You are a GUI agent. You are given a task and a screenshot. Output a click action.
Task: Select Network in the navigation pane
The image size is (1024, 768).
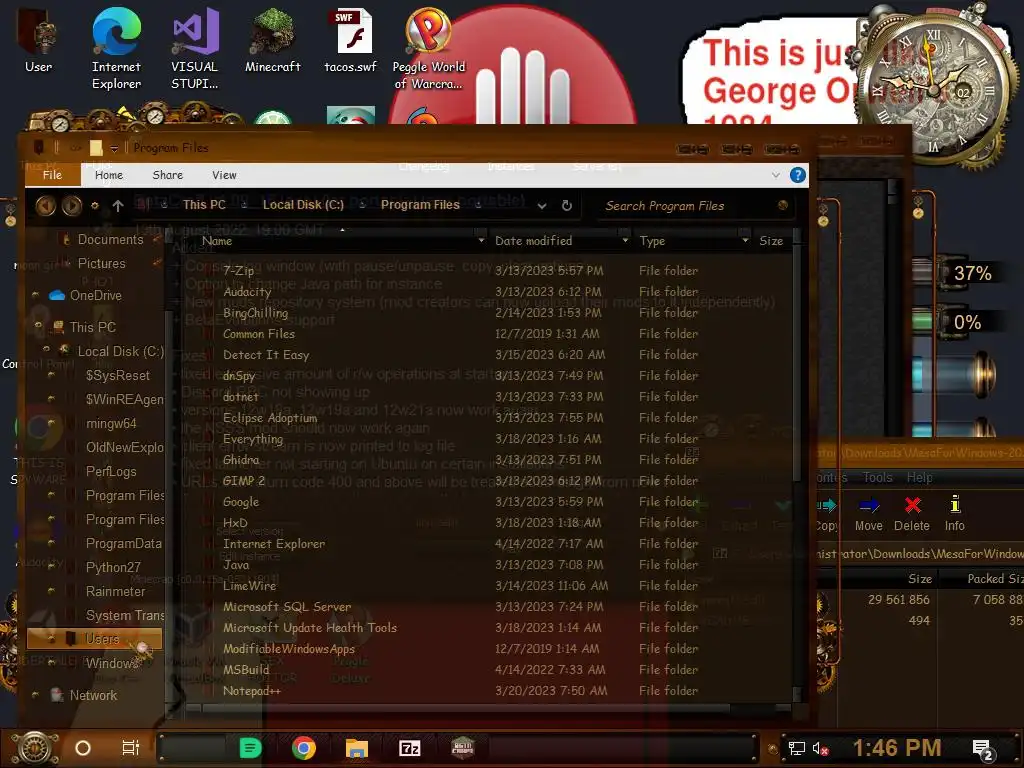coord(93,696)
